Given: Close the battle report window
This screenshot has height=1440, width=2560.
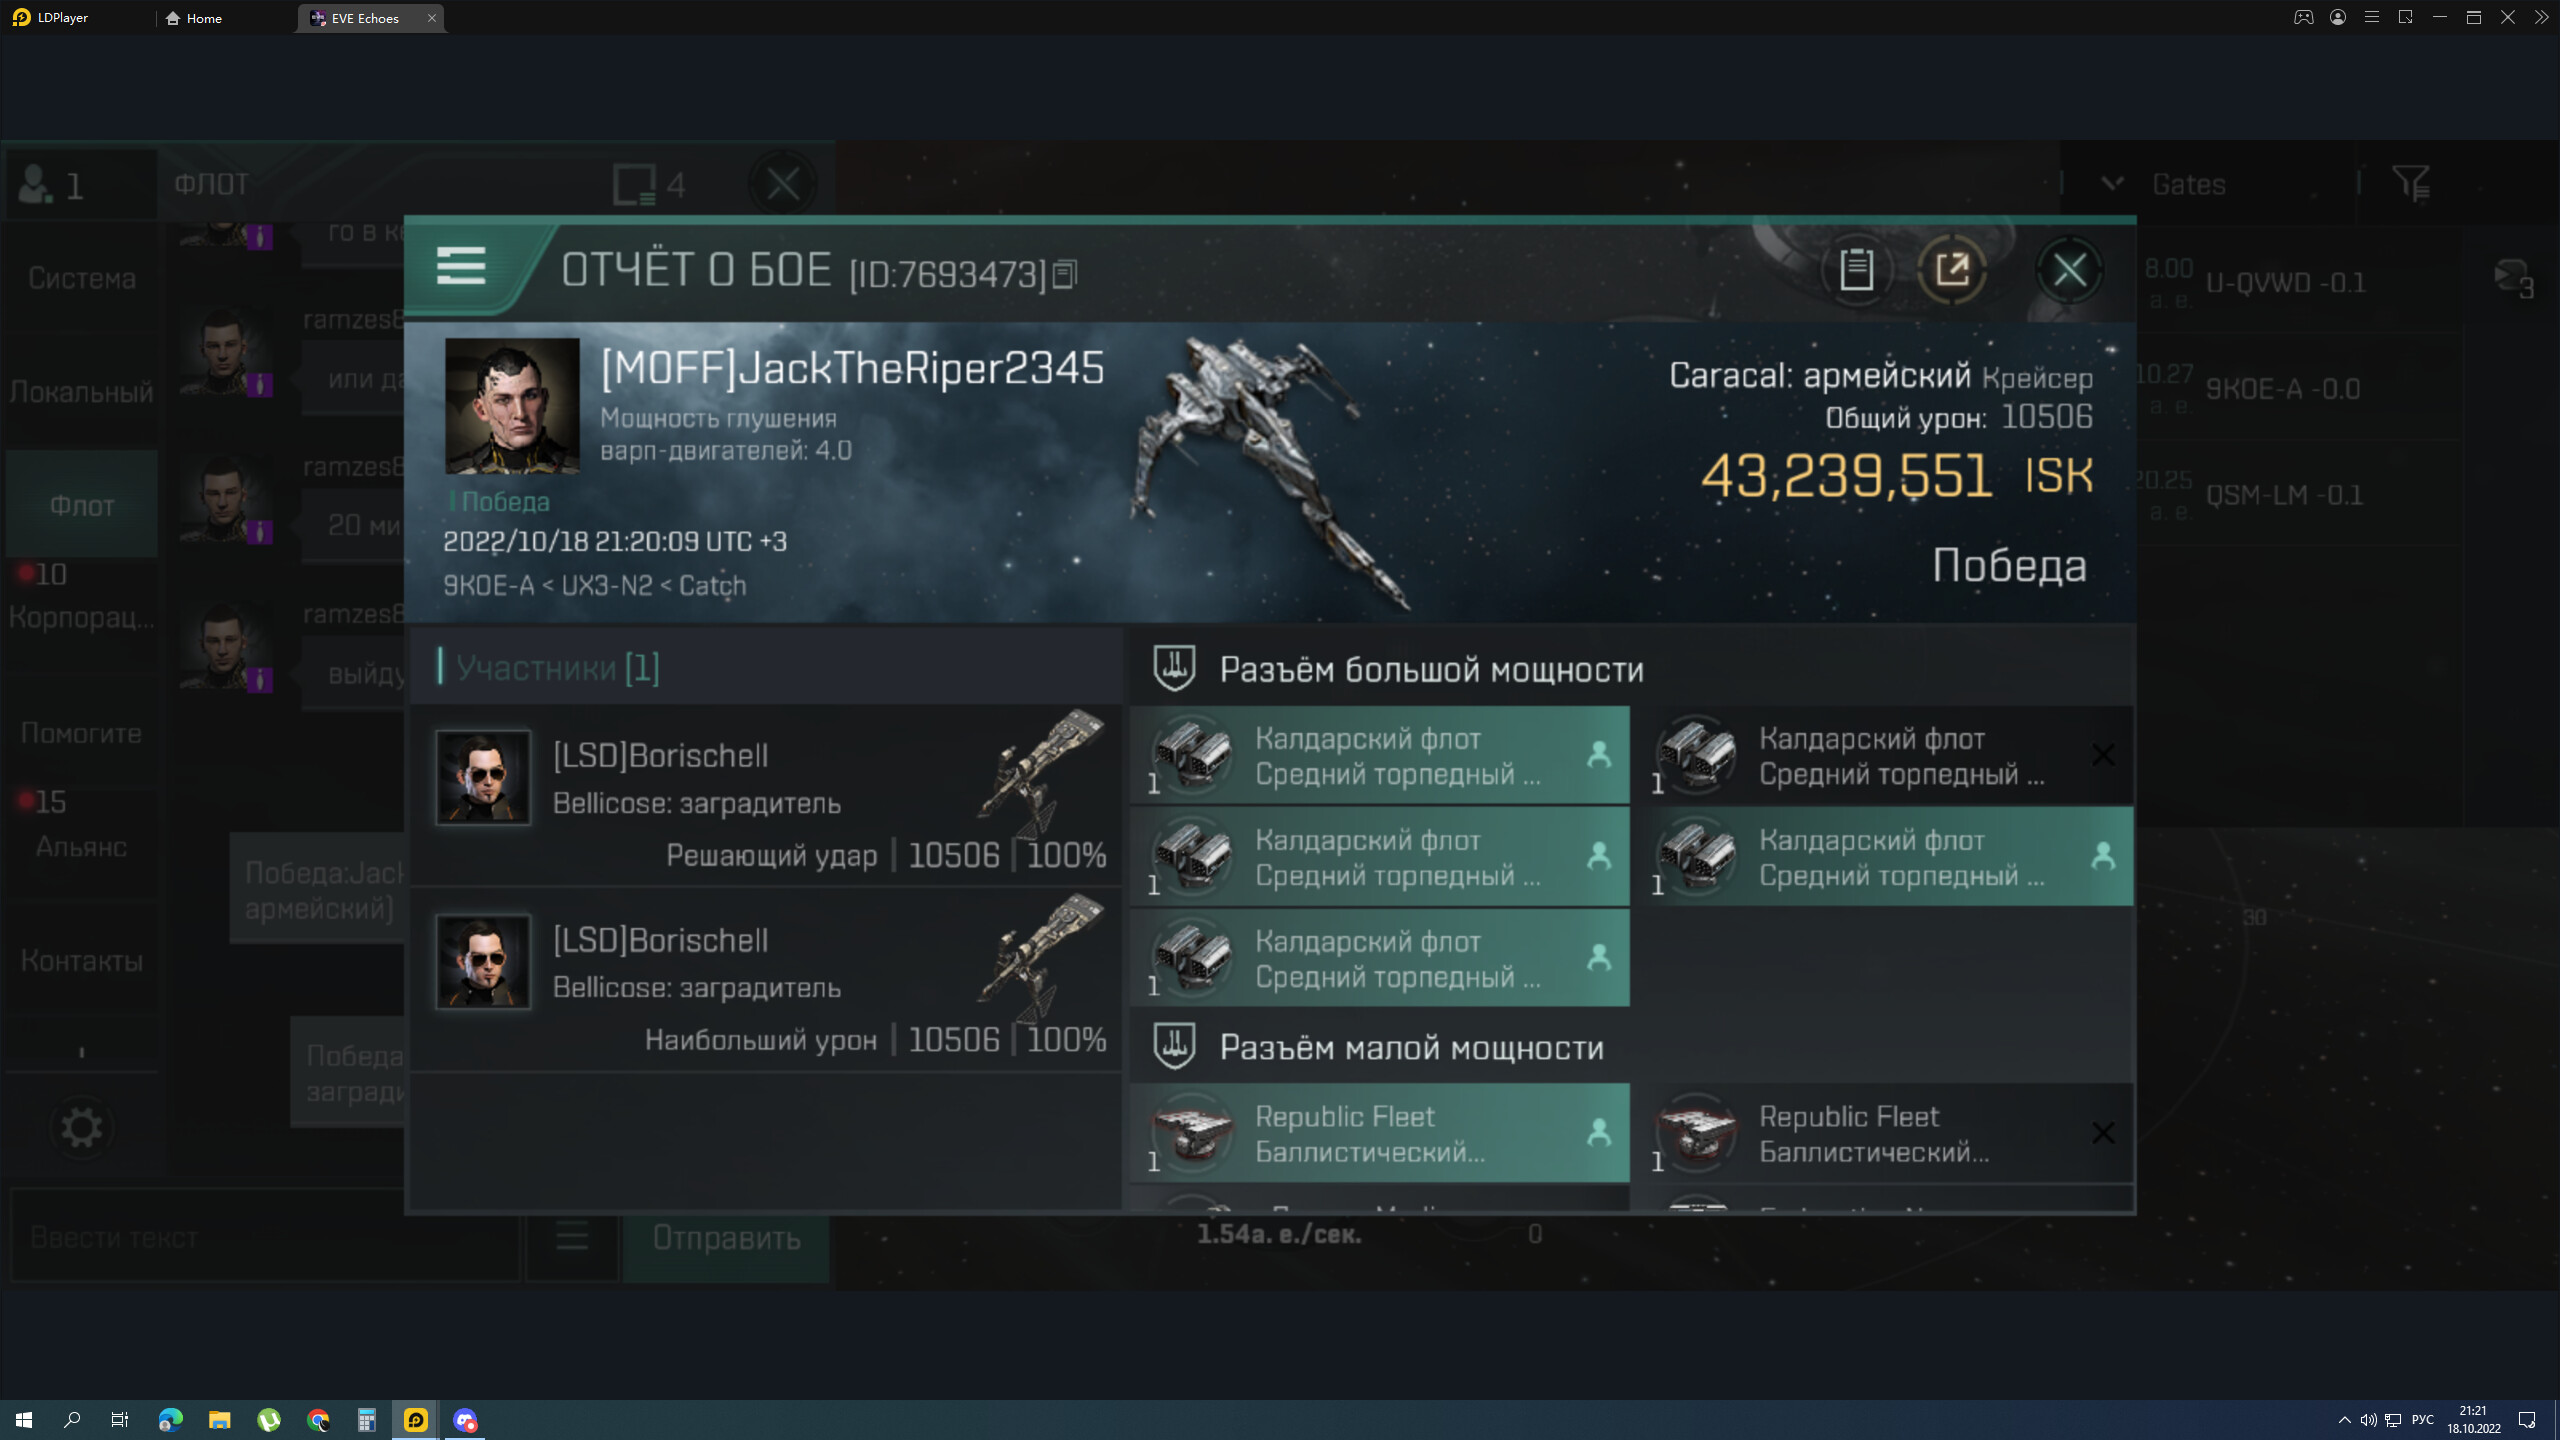Looking at the screenshot, I should coord(2069,269).
